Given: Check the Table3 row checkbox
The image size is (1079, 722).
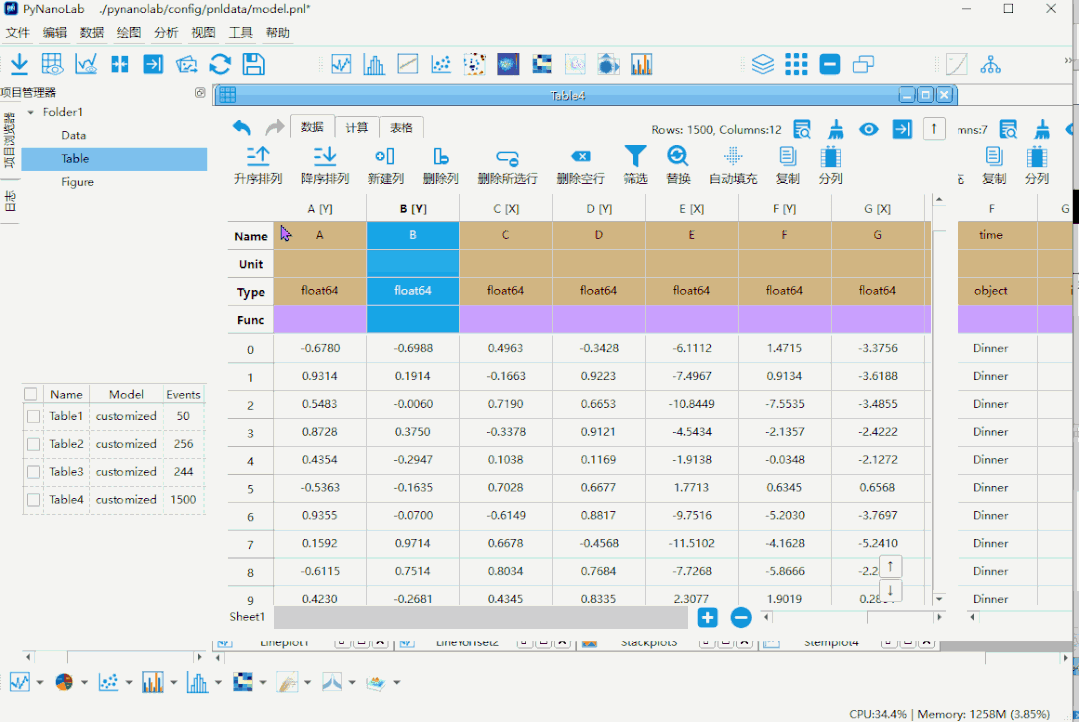Looking at the screenshot, I should pyautogui.click(x=33, y=472).
